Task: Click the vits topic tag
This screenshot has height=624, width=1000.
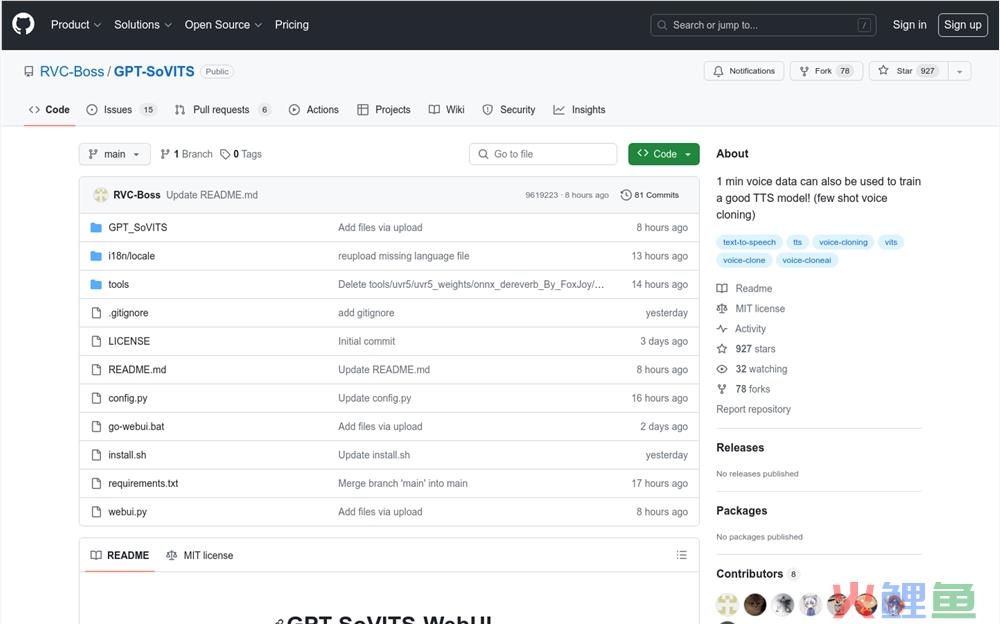Action: click(891, 242)
